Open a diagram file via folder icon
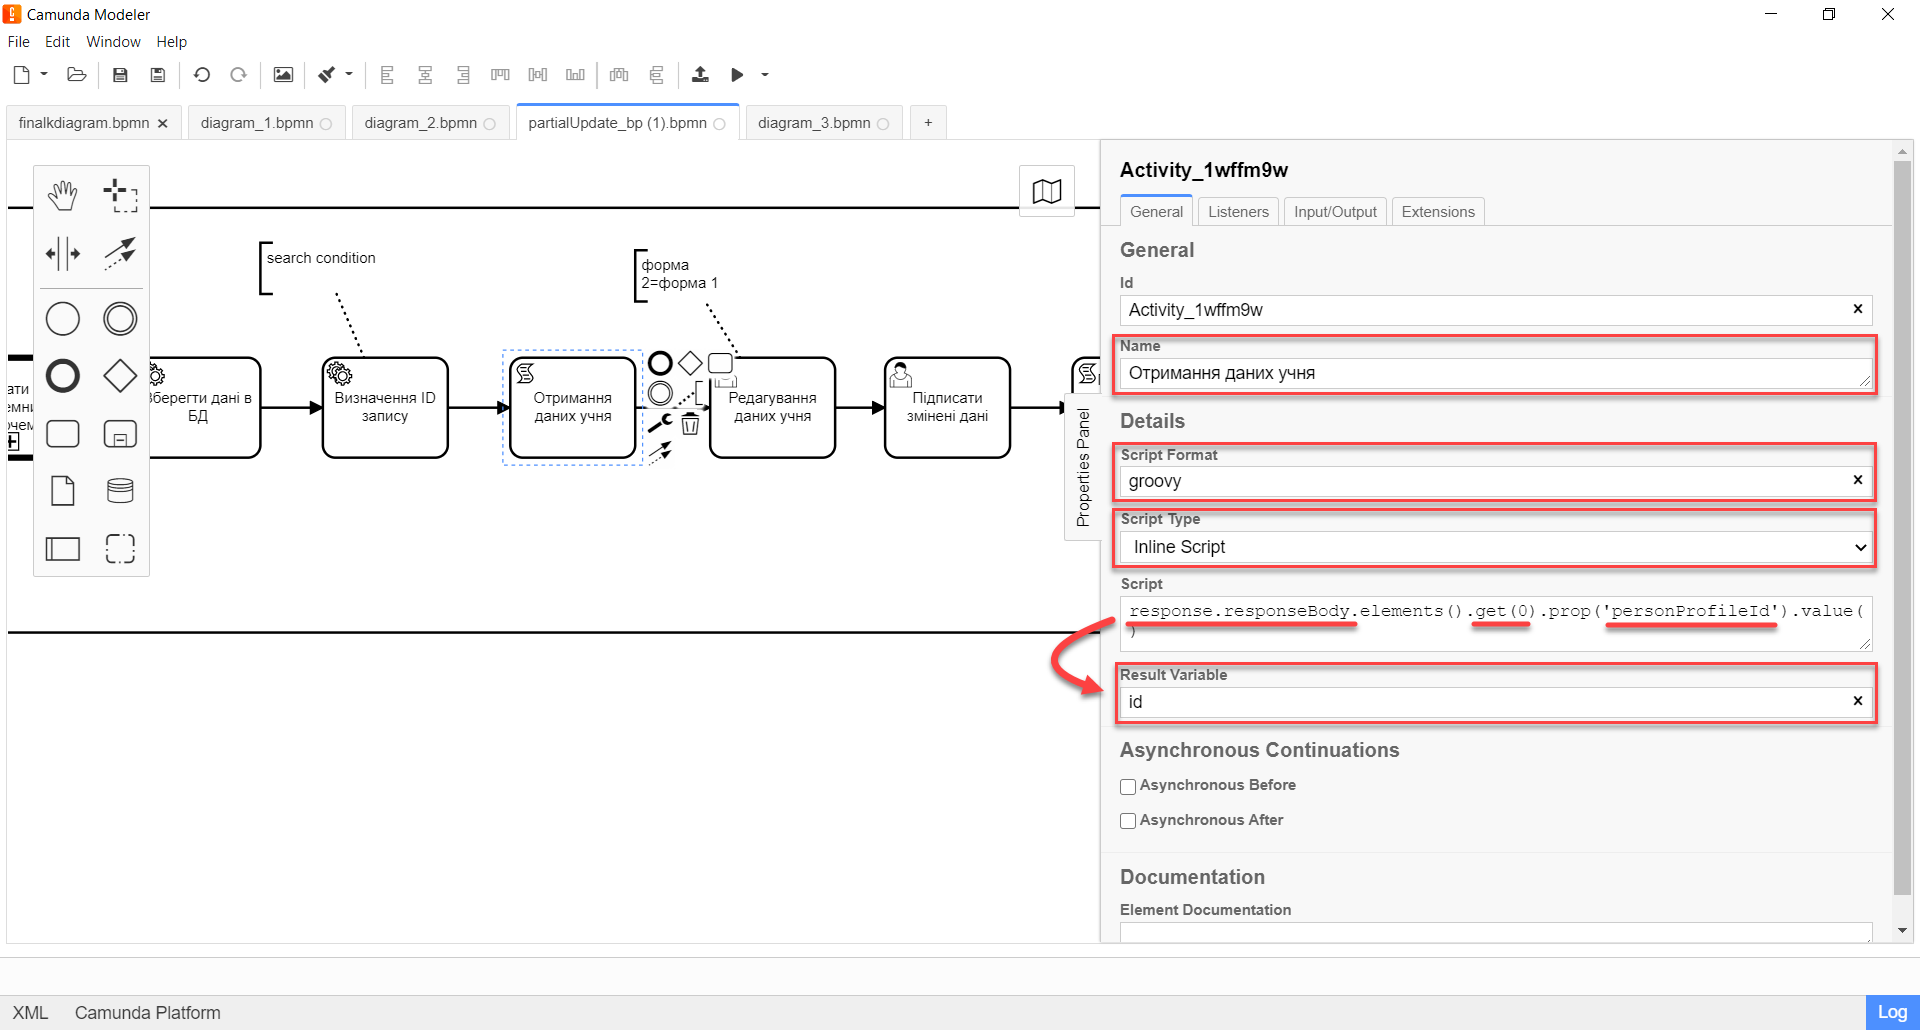Image resolution: width=1920 pixels, height=1030 pixels. [x=76, y=75]
